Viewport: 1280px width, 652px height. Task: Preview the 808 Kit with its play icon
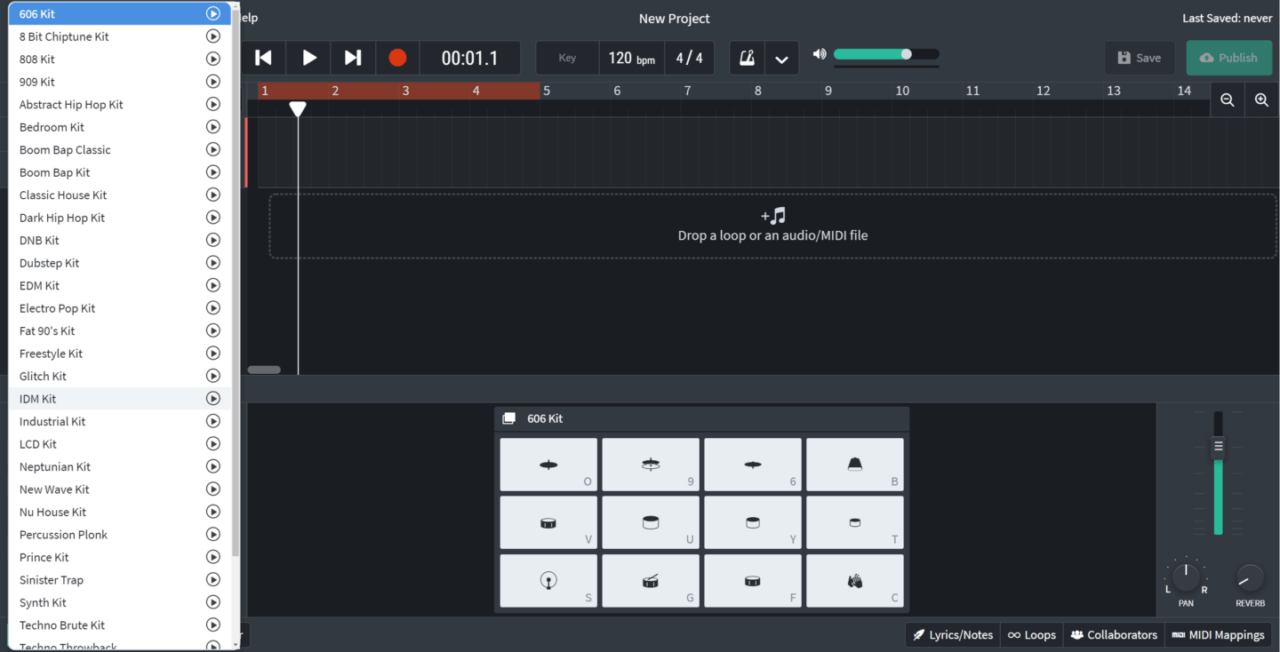pyautogui.click(x=213, y=59)
